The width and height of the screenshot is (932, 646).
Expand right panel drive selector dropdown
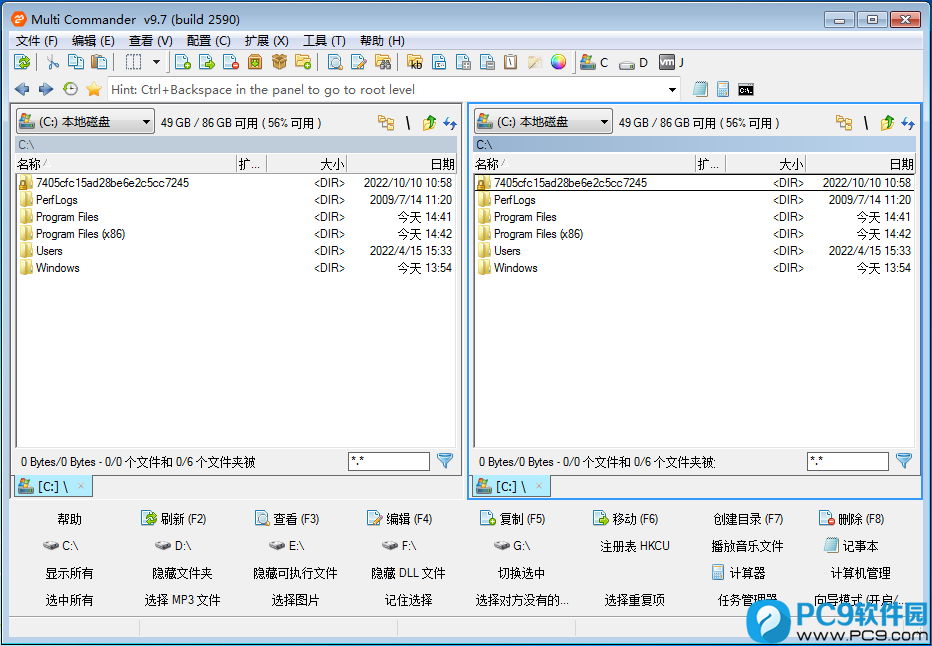604,122
